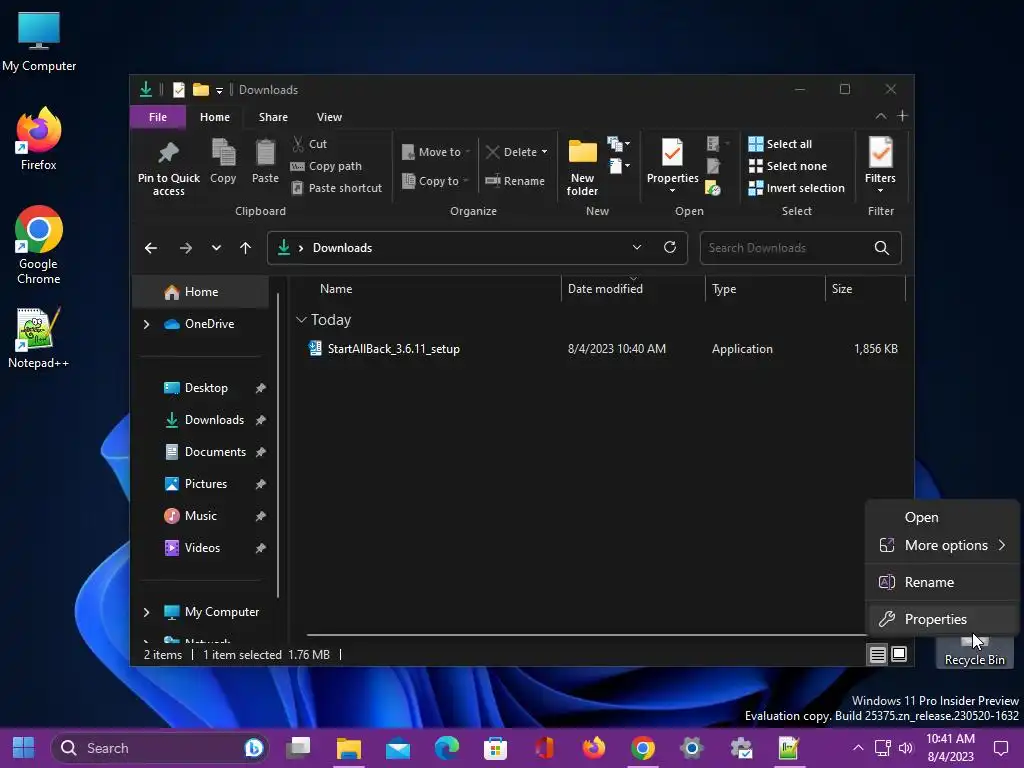Switch to details view layout icon
This screenshot has width=1024, height=768.
(878, 654)
